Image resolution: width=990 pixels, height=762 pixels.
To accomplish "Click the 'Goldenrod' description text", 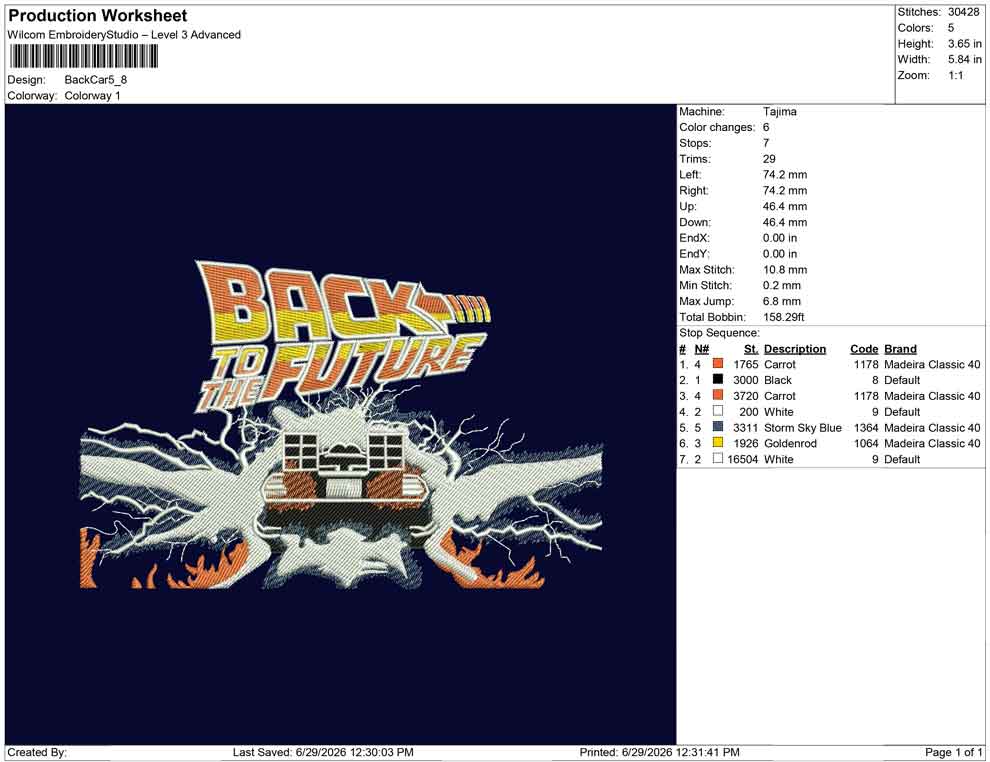I will click(x=790, y=443).
